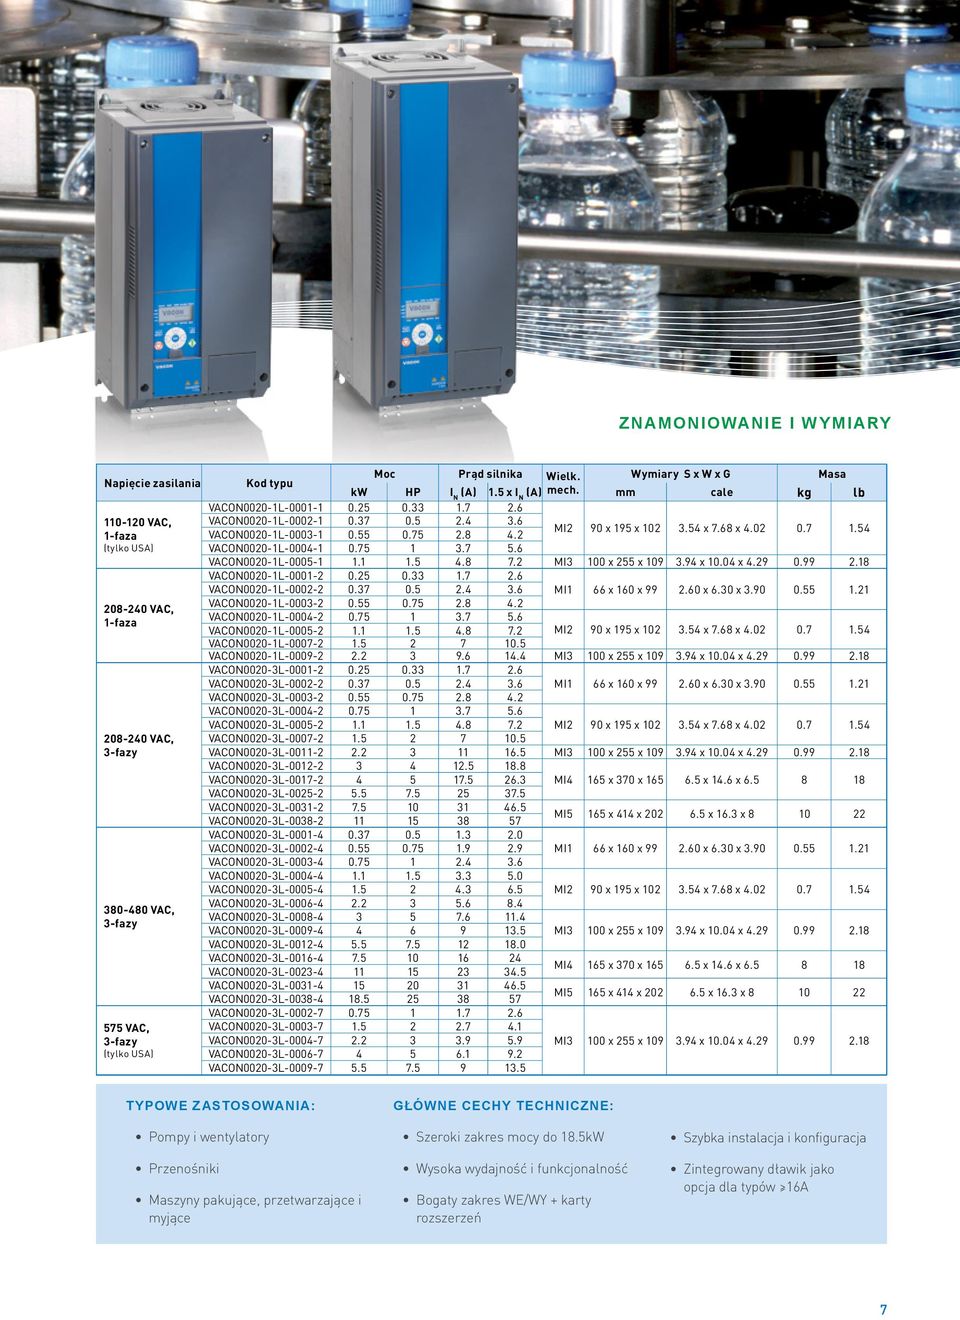This screenshot has width=960, height=1320.
Task: Select the heading GŁÓWNE CECHY TECHNICZNE:
Action: (504, 1106)
